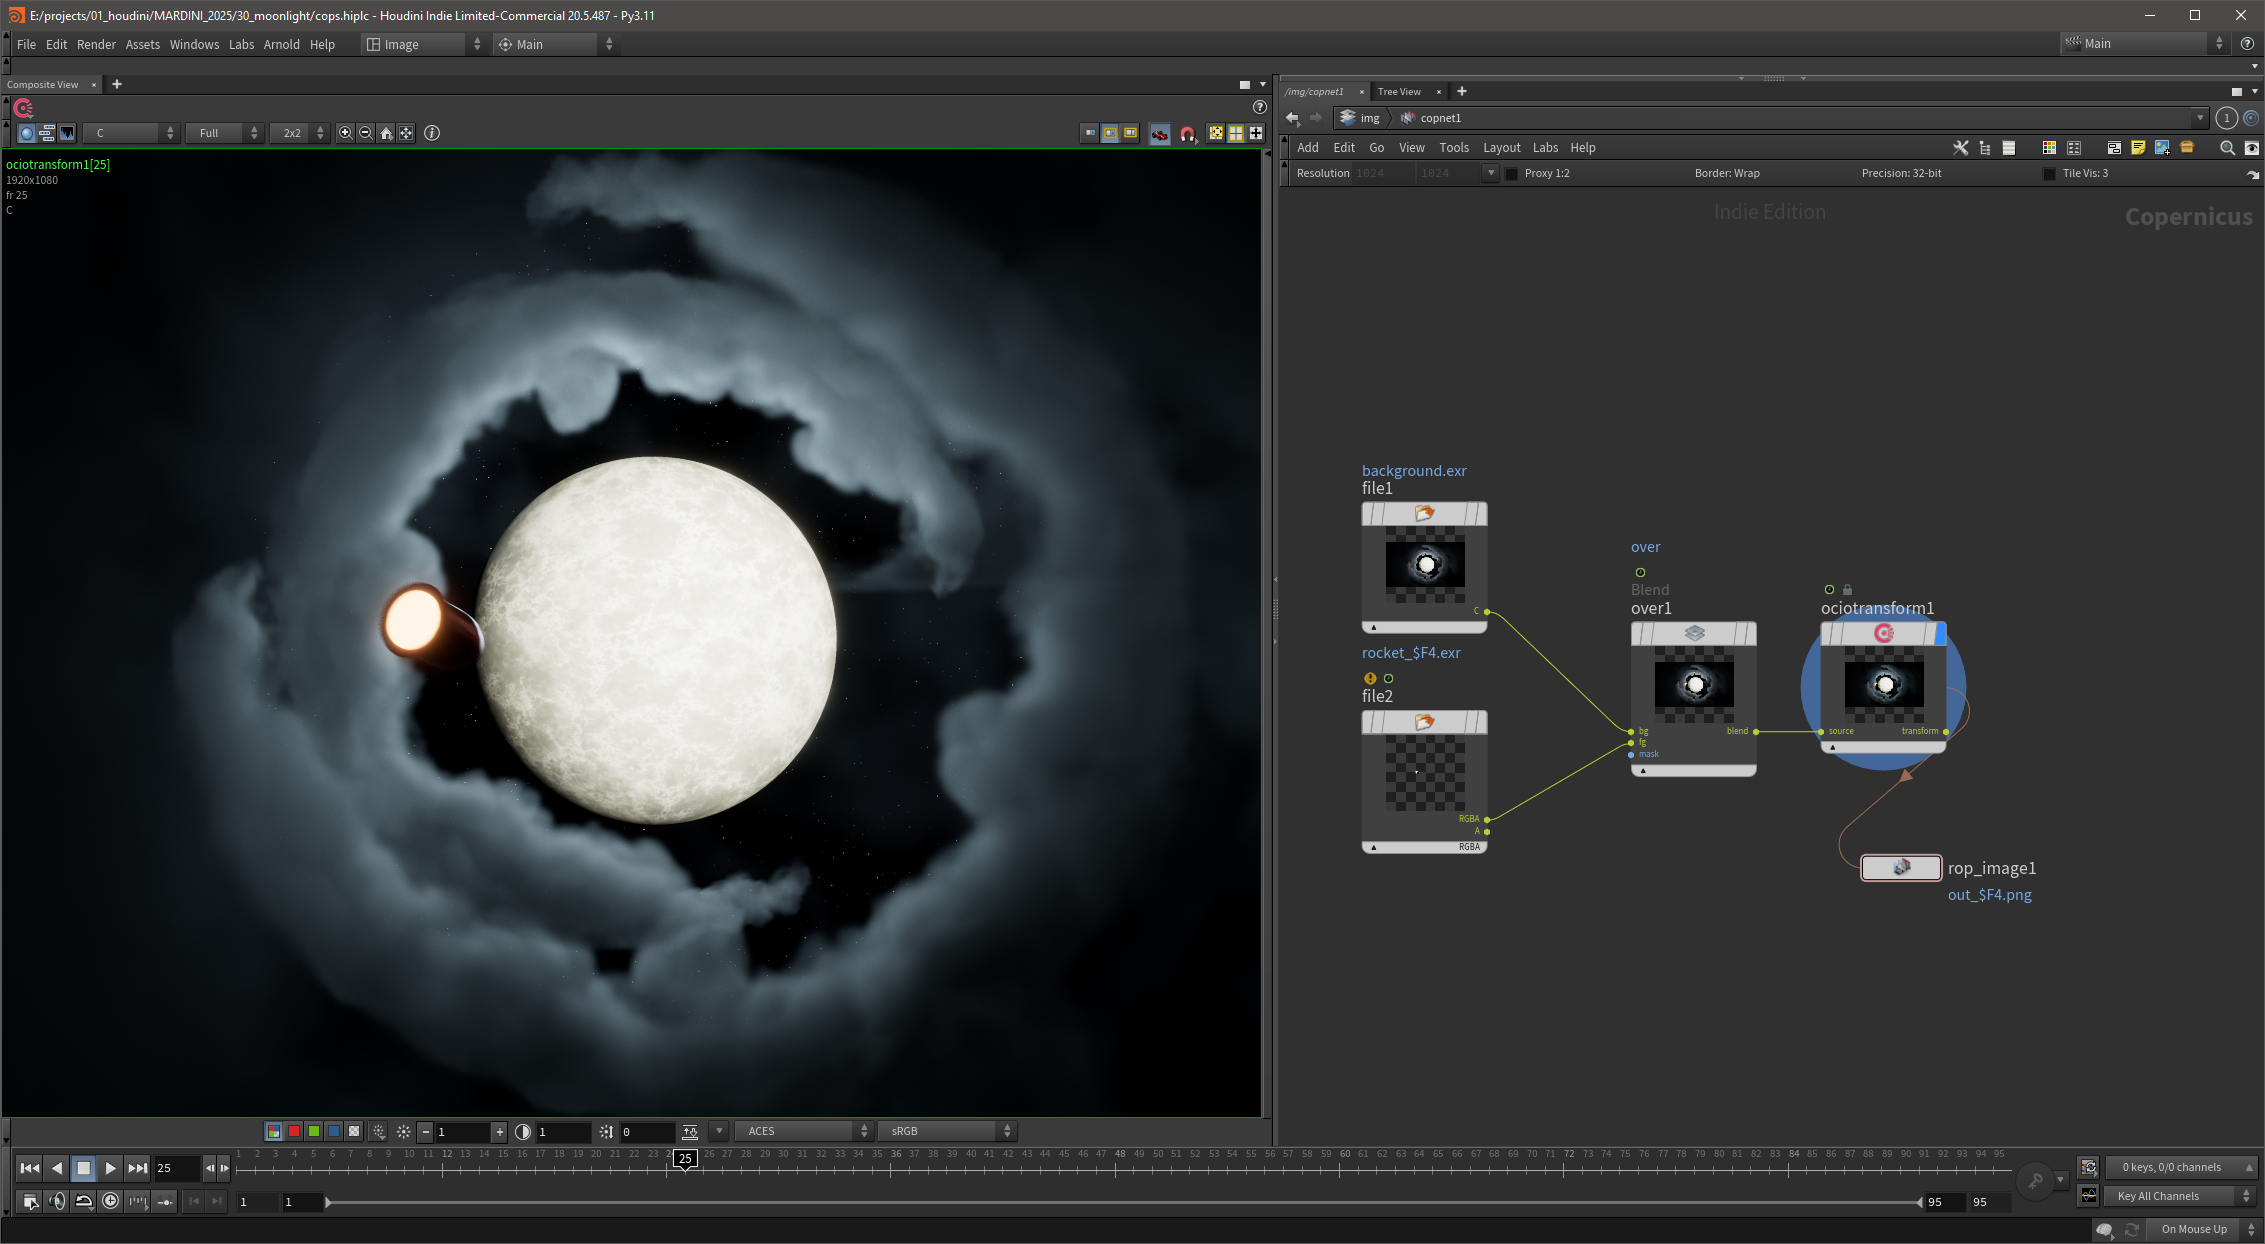Open the viewer info icon
The width and height of the screenshot is (2265, 1244).
(432, 133)
